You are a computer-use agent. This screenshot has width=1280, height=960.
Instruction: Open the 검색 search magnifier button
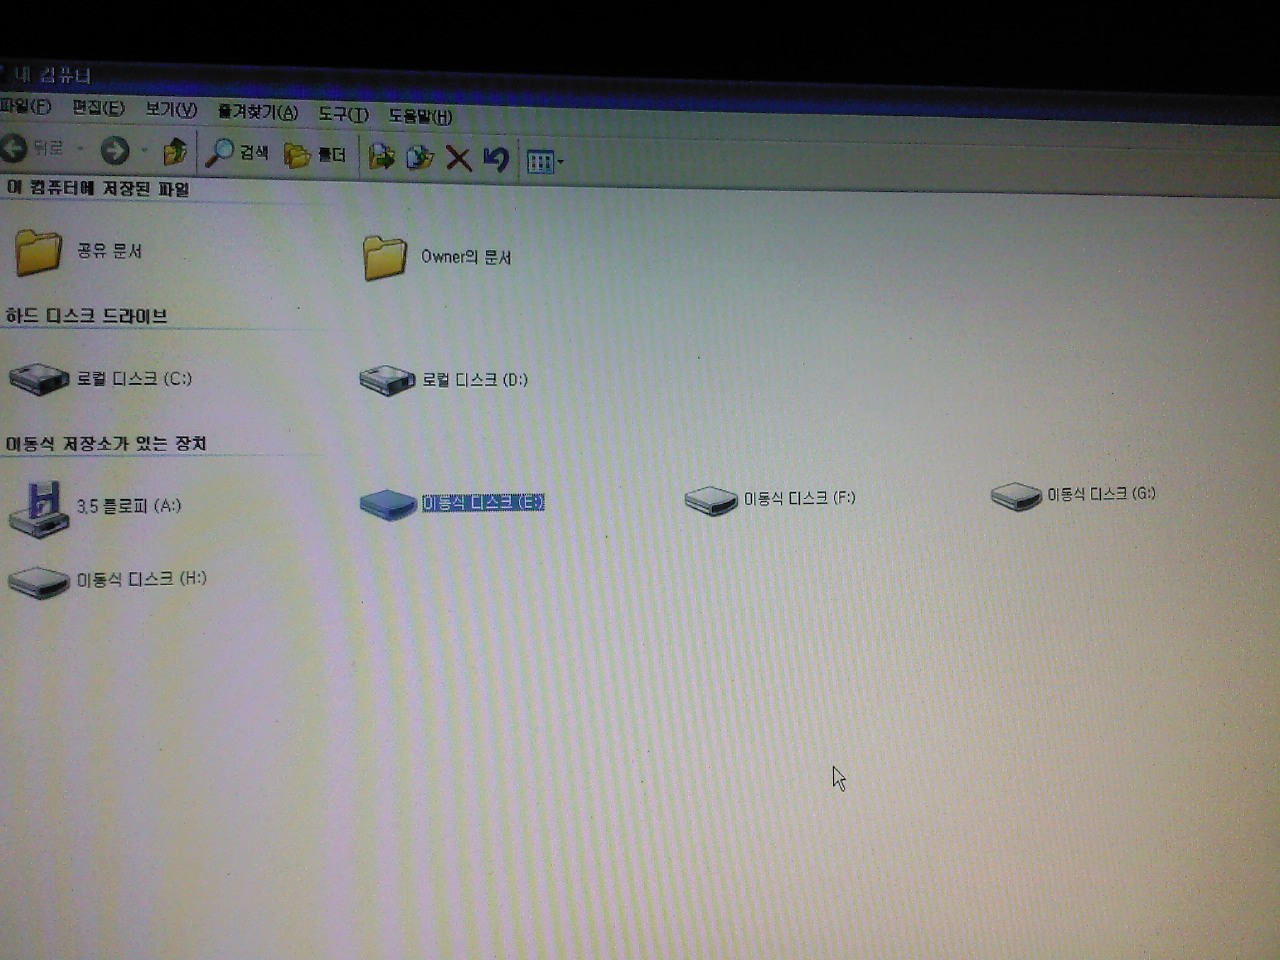(x=238, y=153)
